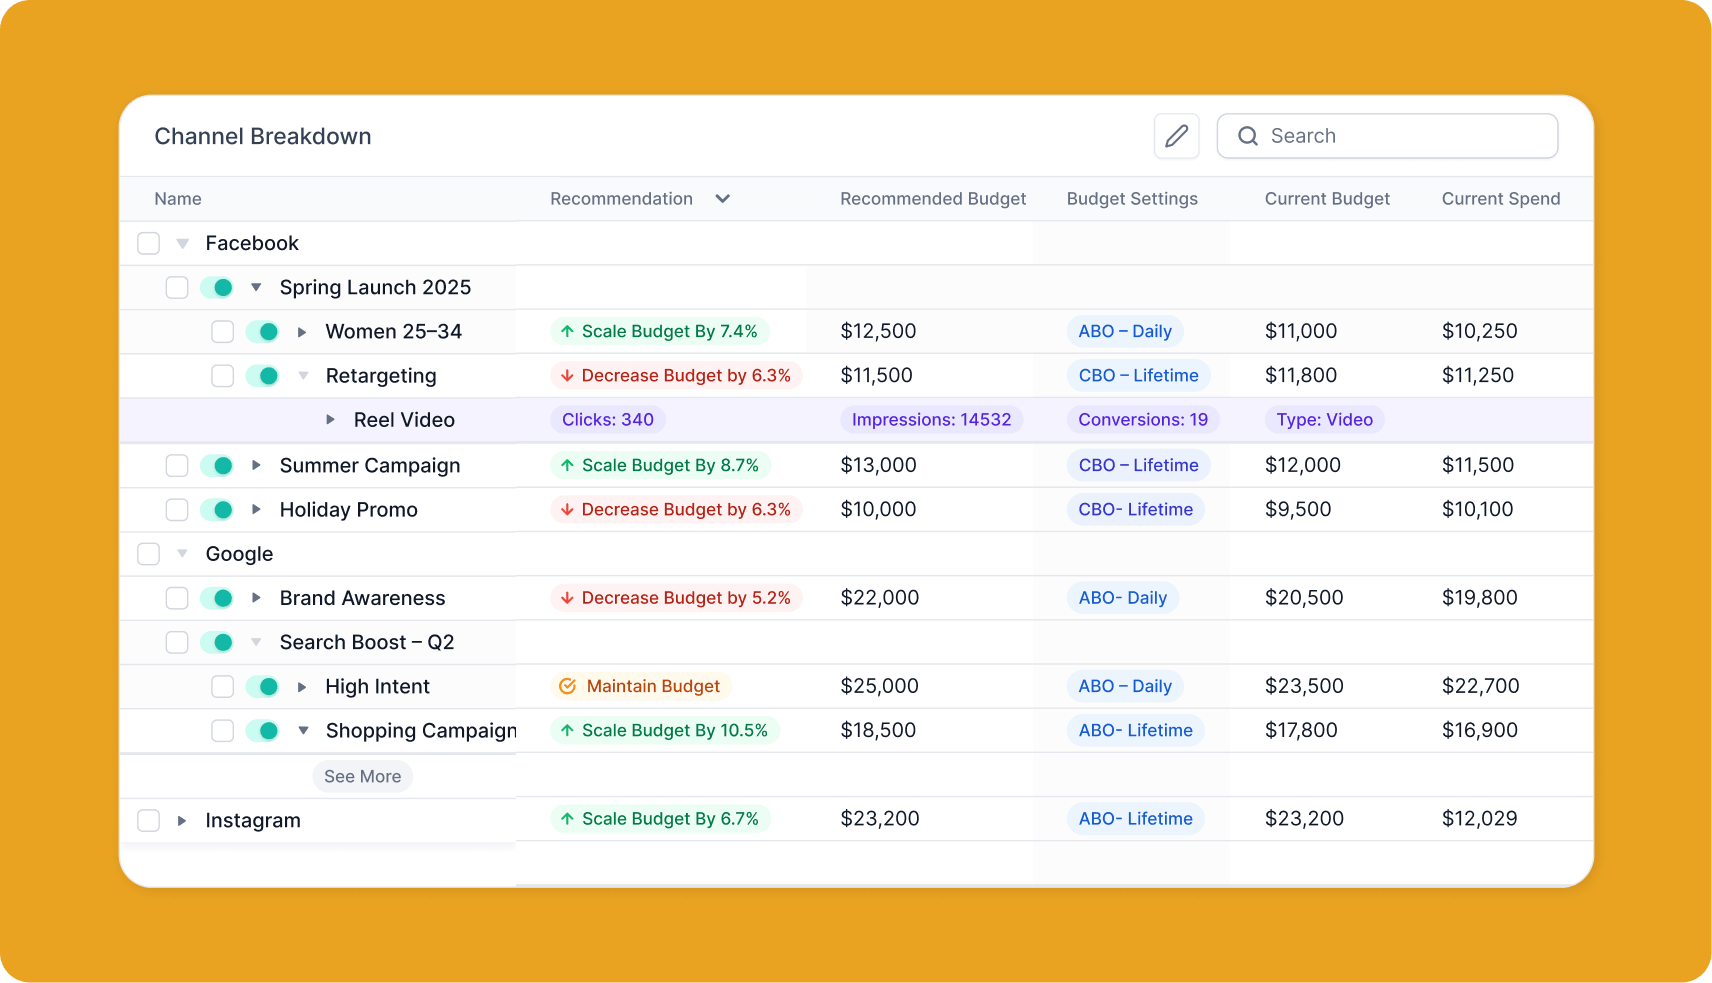
Task: Click down arrow on Brand Awareness recommendation
Action: pyautogui.click(x=567, y=598)
